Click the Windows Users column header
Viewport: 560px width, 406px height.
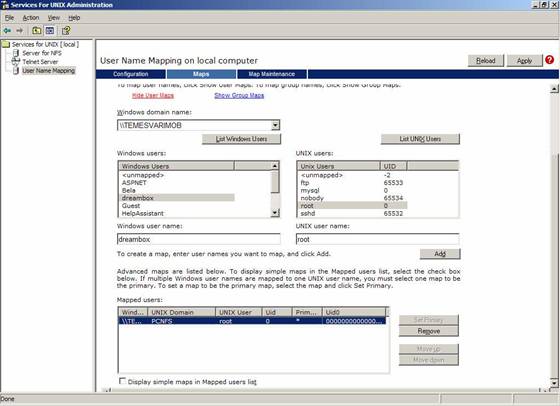tap(176, 166)
